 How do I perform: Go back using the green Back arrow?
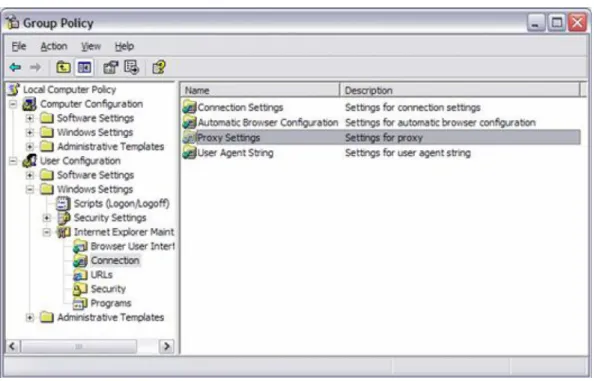coord(15,67)
